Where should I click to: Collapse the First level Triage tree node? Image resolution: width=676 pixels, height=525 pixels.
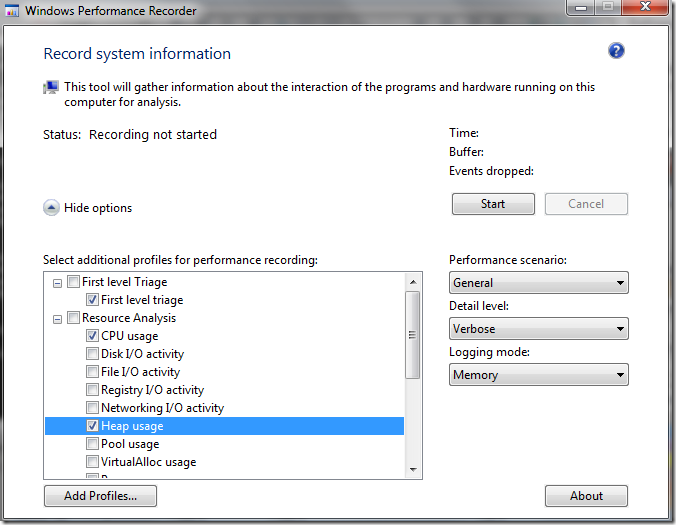[57, 283]
